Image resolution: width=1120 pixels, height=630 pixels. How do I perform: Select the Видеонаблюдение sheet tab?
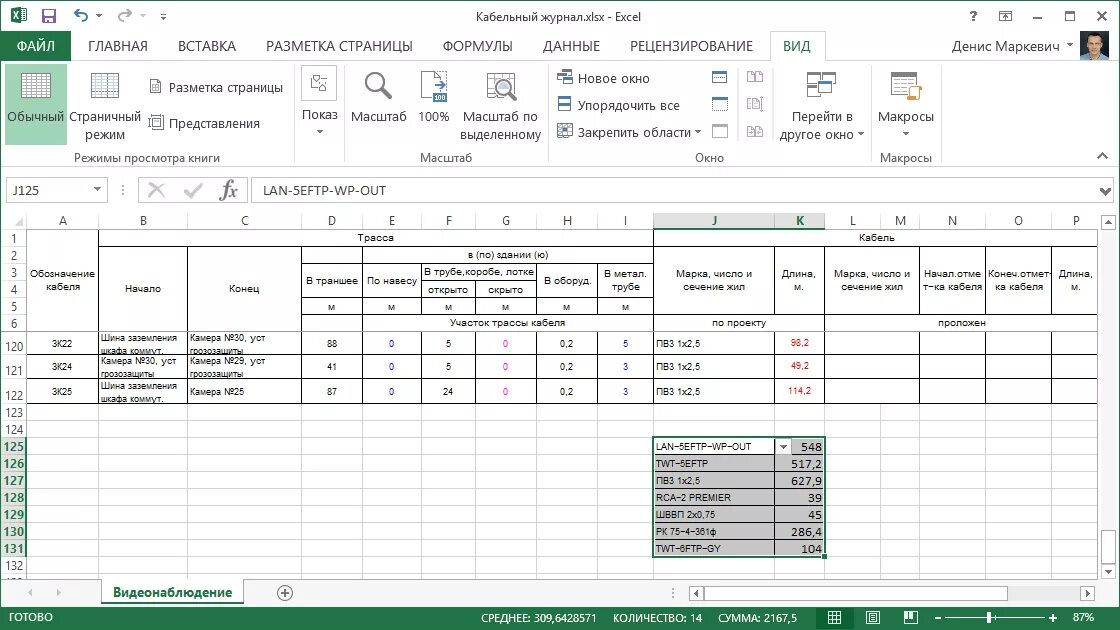pyautogui.click(x=172, y=592)
